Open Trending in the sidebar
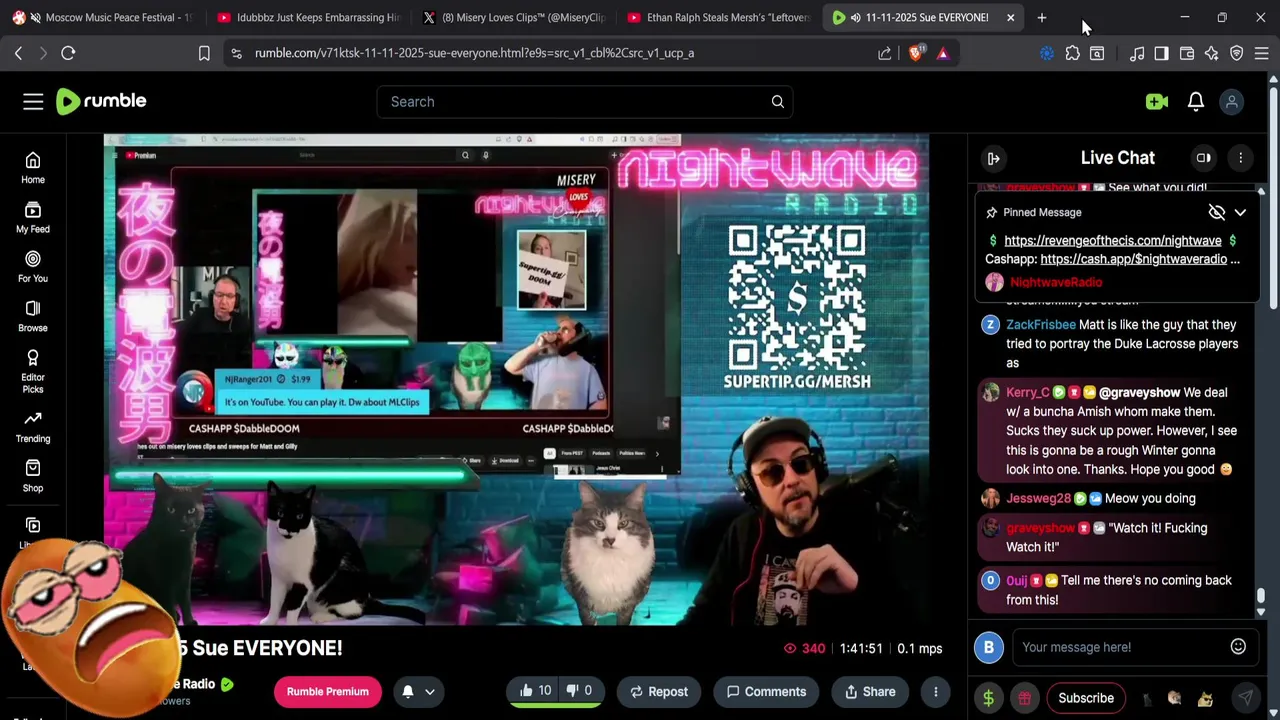The image size is (1280, 720). tap(33, 427)
